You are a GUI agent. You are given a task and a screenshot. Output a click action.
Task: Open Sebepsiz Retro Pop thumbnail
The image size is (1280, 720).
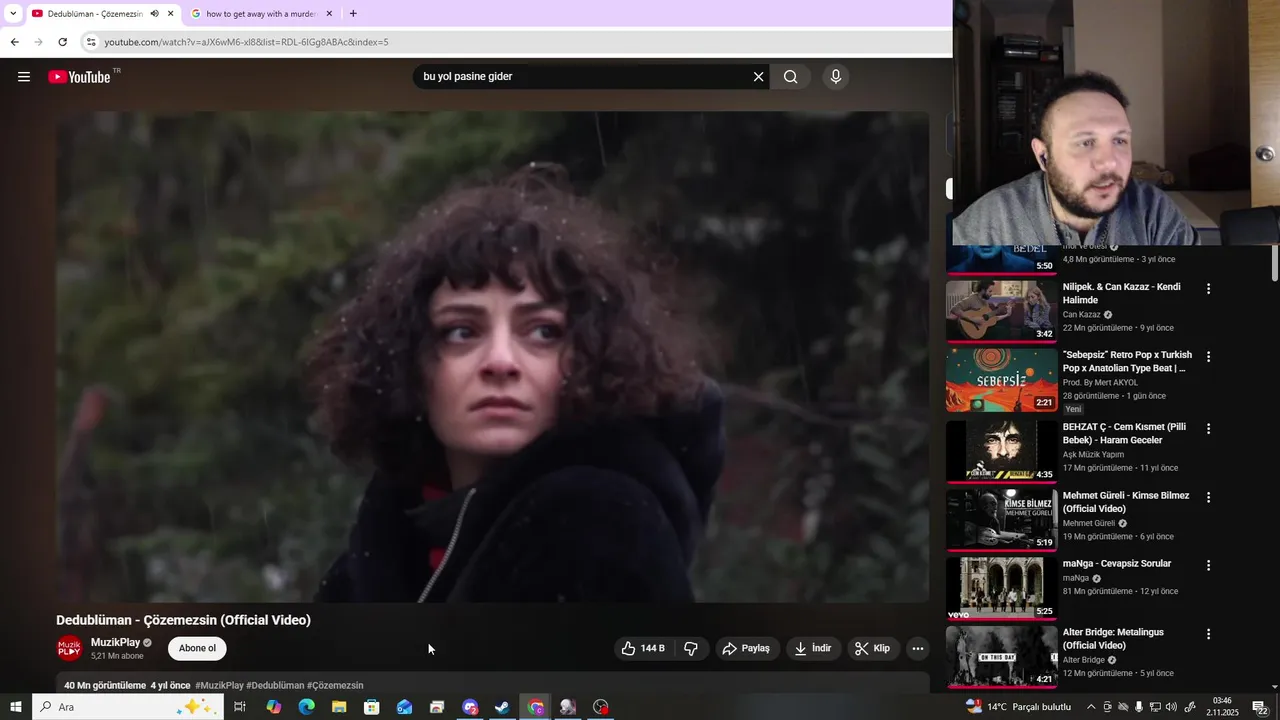[1001, 380]
